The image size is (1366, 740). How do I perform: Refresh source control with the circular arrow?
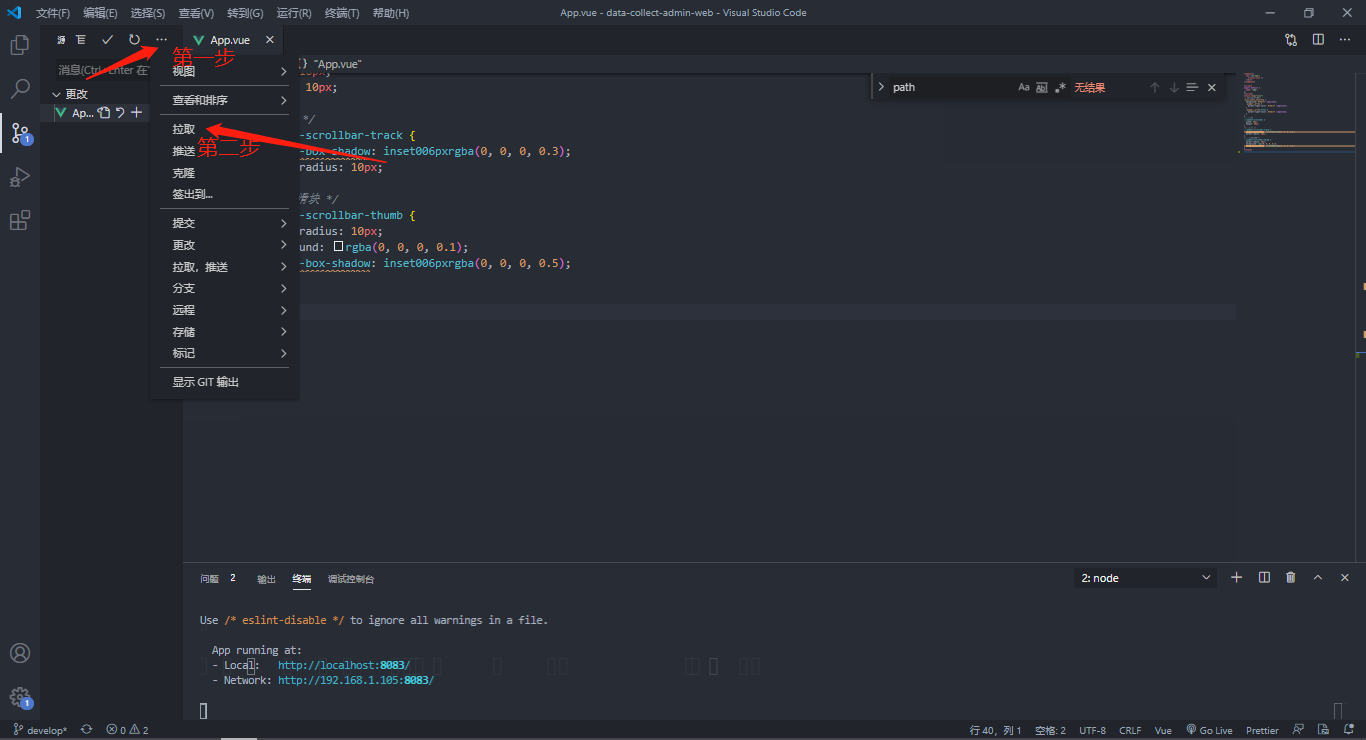134,40
